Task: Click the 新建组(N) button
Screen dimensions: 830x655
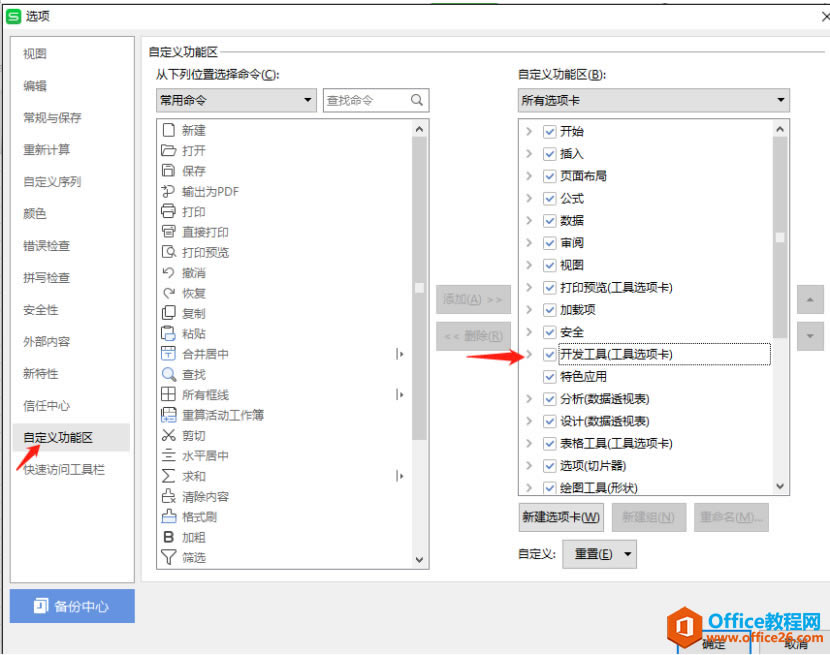Action: 649,517
